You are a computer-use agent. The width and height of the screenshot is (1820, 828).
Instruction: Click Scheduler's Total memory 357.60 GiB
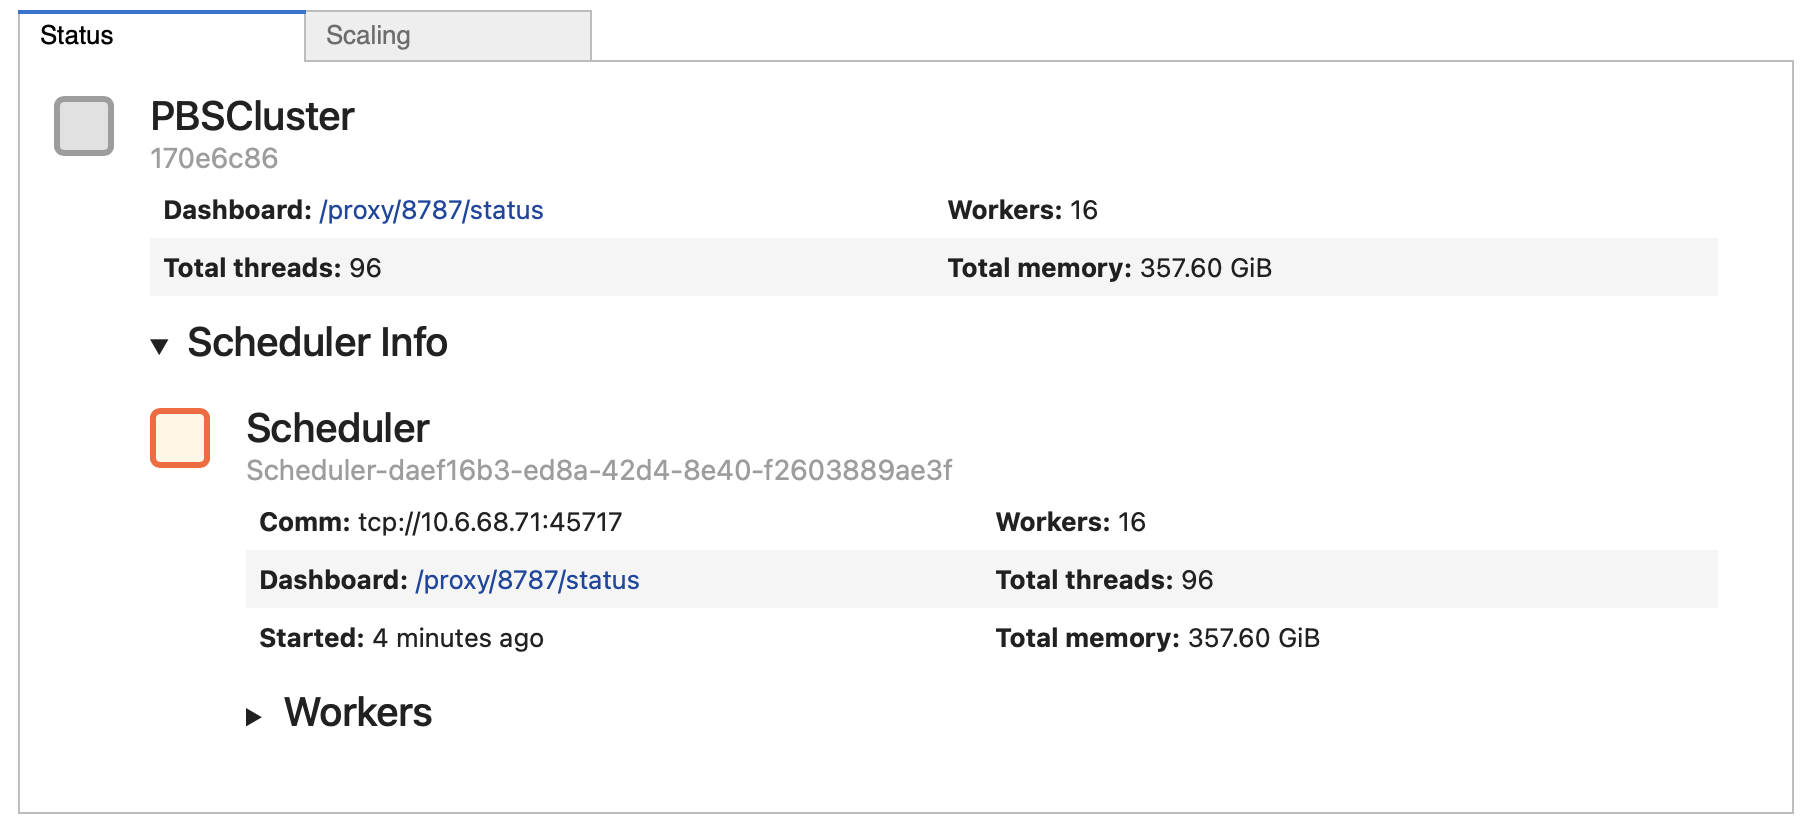(1254, 638)
